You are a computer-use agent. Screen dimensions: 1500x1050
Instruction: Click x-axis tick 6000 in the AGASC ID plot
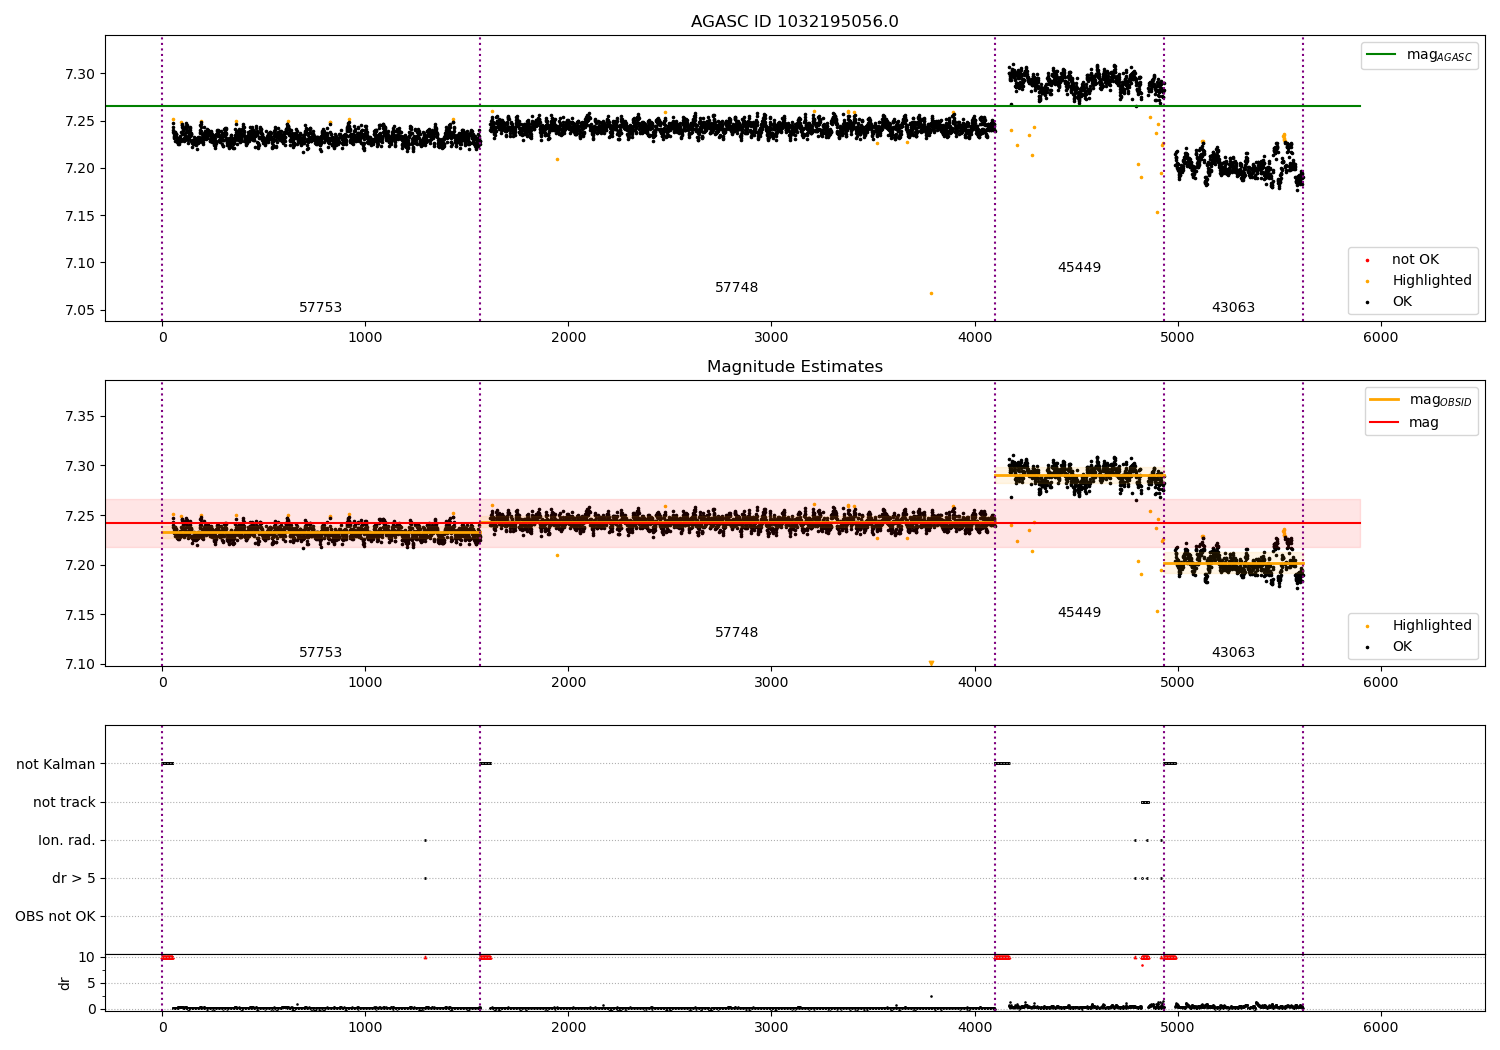(x=1381, y=338)
